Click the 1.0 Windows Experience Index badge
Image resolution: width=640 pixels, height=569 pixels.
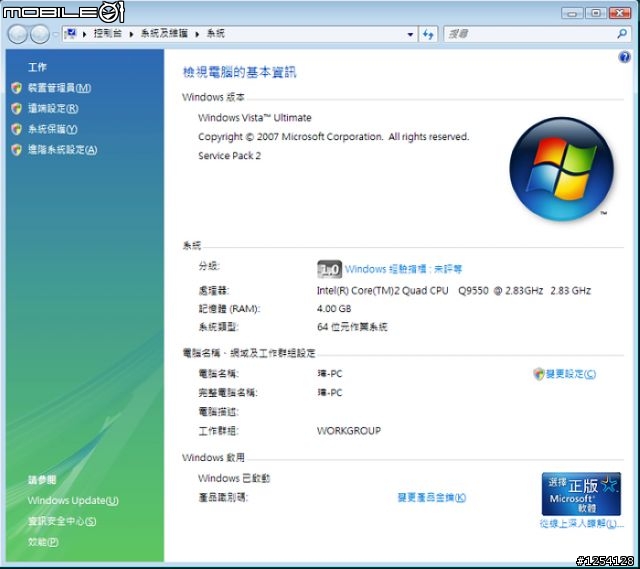pyautogui.click(x=329, y=269)
